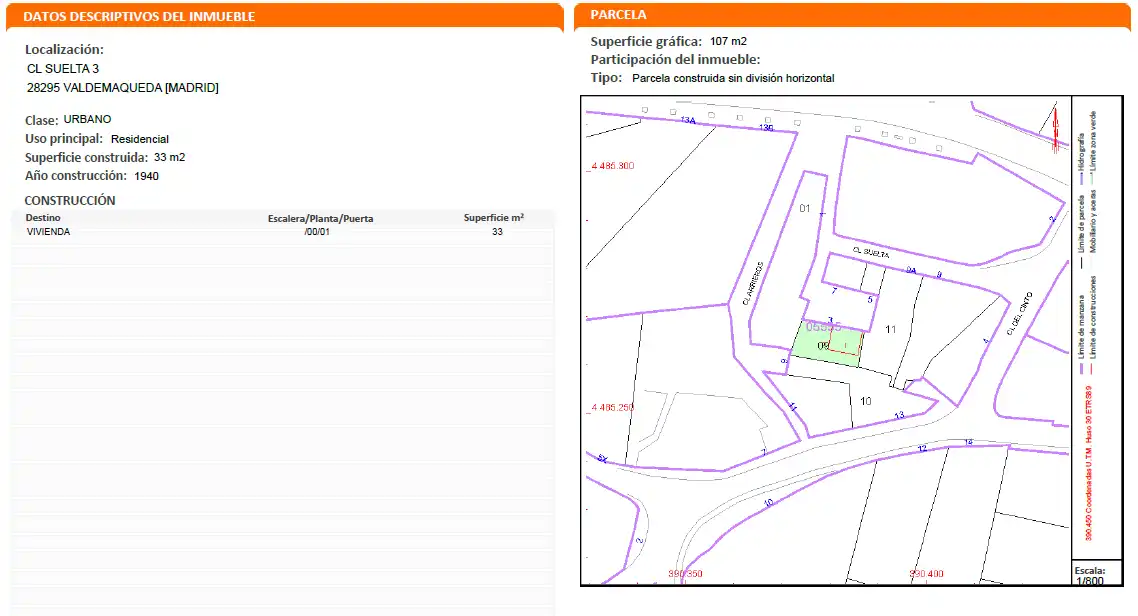Image resolution: width=1138 pixels, height=616 pixels.
Task: Select the '390.400' coordinate at map bottom
Action: 926,574
